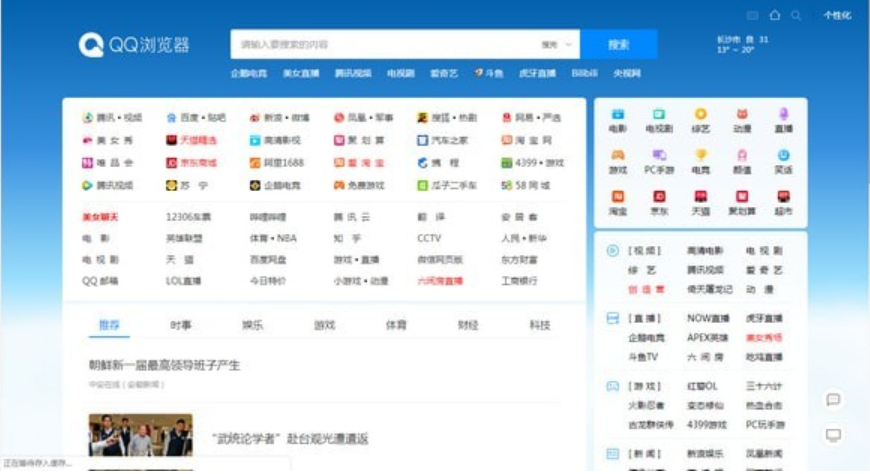Click the monitor floating icon at right edge
870x474 pixels.
pyautogui.click(x=833, y=435)
